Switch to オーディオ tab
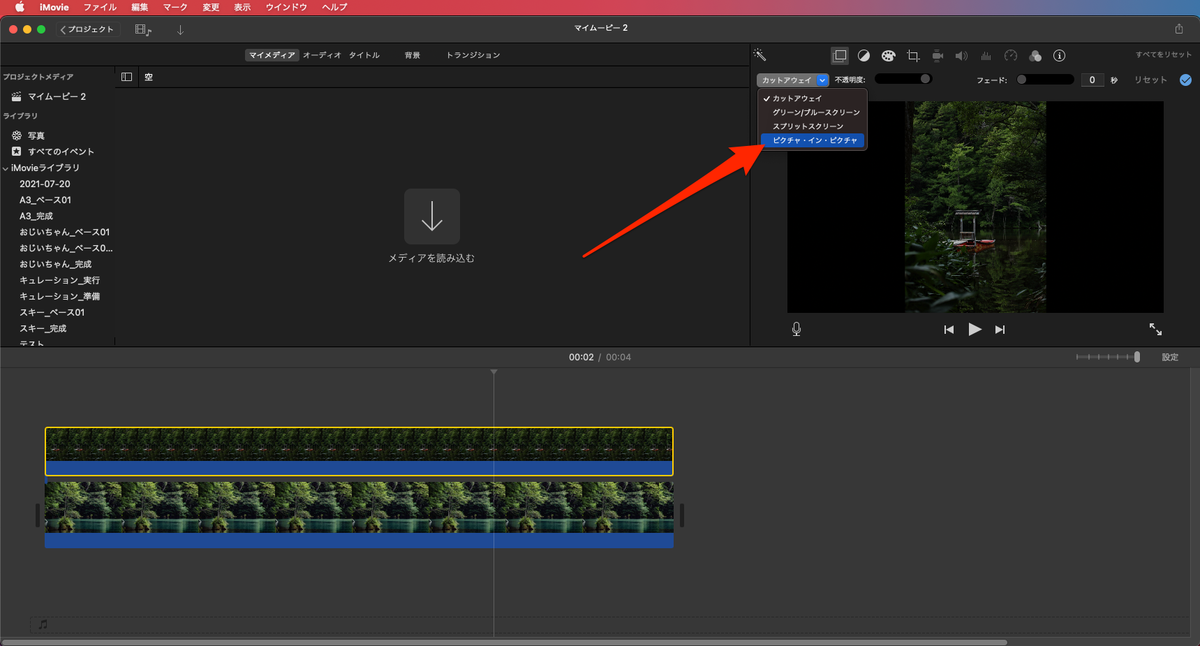This screenshot has height=646, width=1200. coord(322,55)
